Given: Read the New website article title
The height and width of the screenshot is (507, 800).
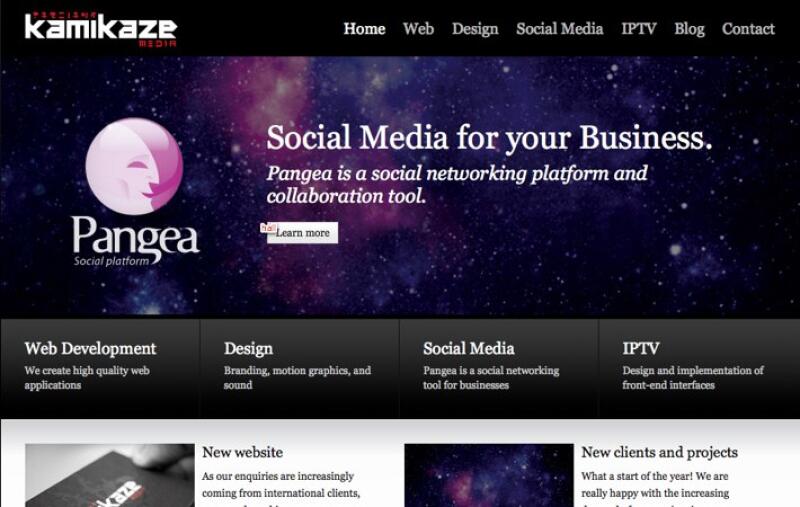Looking at the screenshot, I should click(x=242, y=452).
